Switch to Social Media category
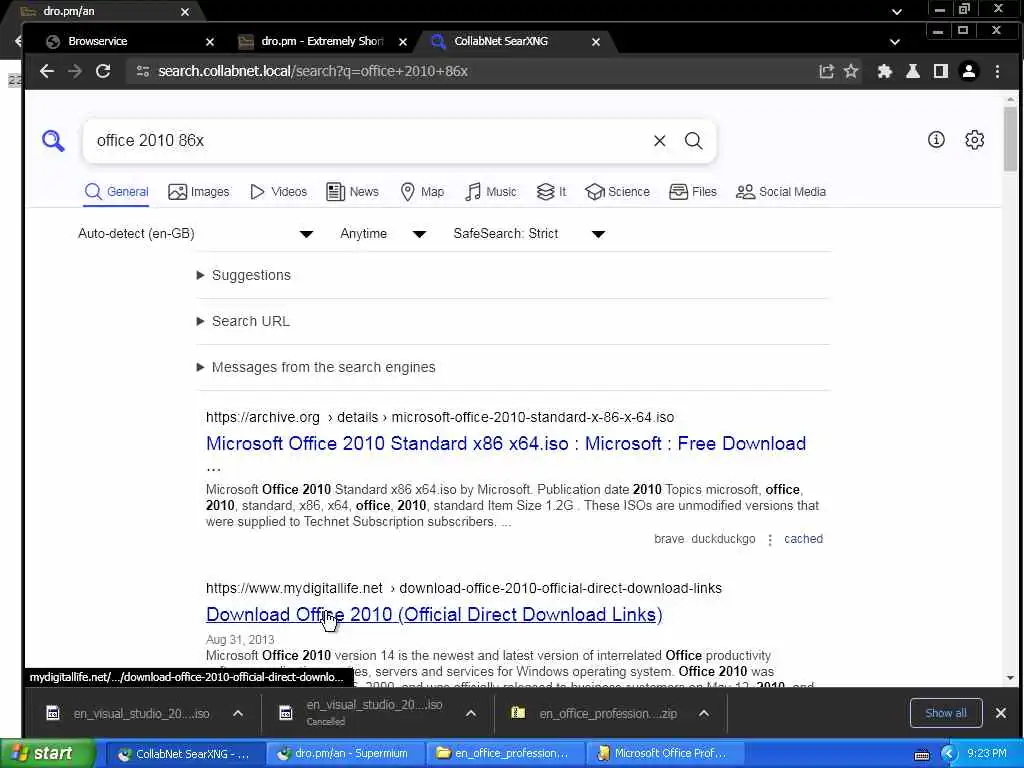This screenshot has width=1024, height=768. pos(781,192)
